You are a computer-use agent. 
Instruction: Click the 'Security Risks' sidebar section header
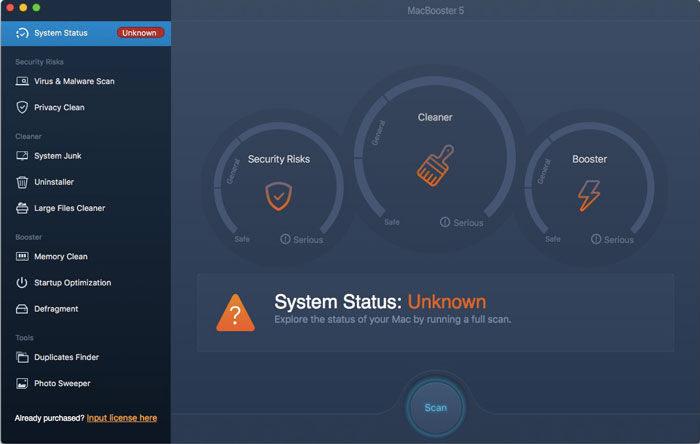(x=39, y=62)
